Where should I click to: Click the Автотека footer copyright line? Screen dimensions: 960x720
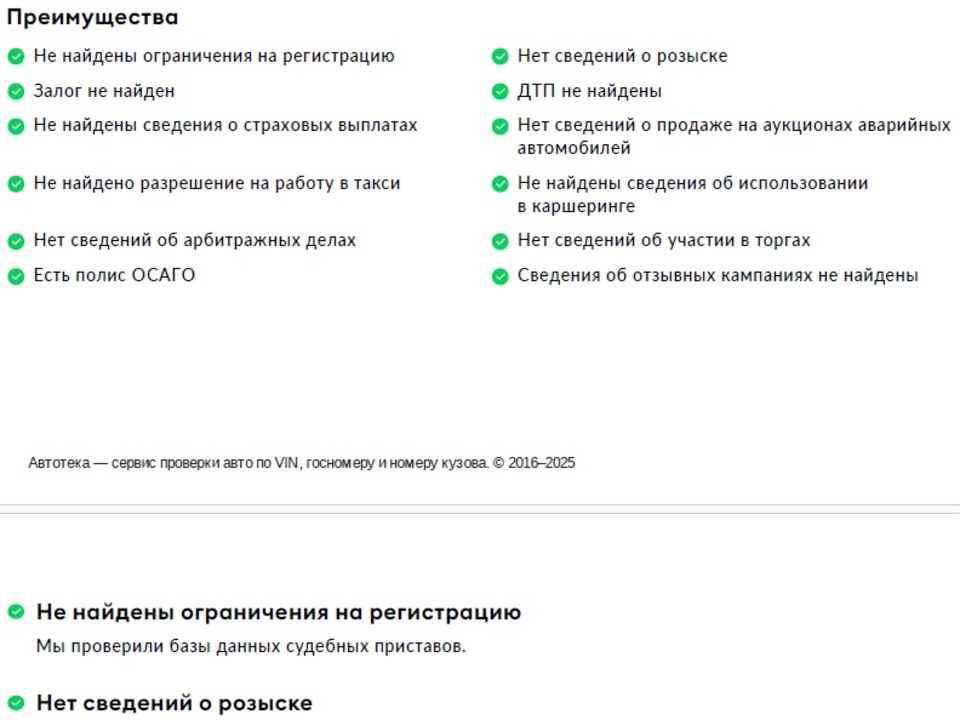(302, 463)
